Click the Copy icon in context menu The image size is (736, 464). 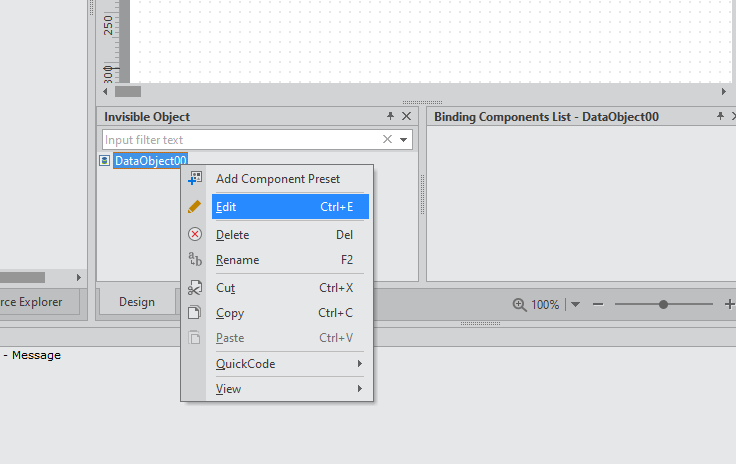(194, 312)
